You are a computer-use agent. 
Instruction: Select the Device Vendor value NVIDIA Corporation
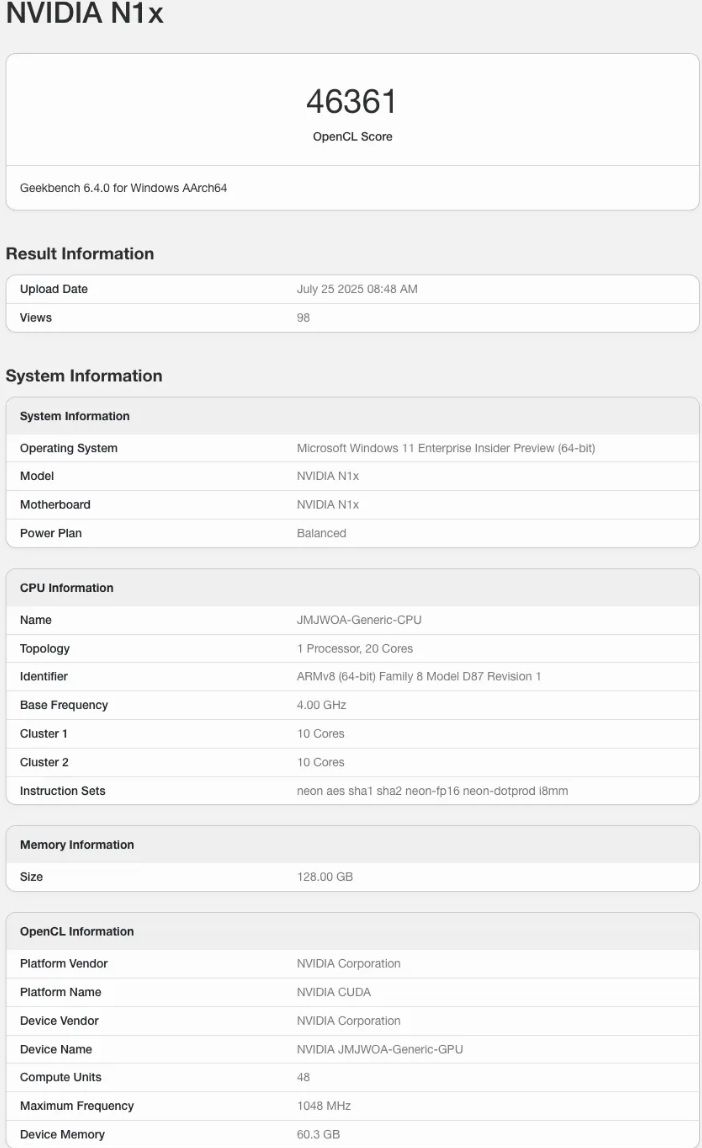click(x=348, y=1021)
